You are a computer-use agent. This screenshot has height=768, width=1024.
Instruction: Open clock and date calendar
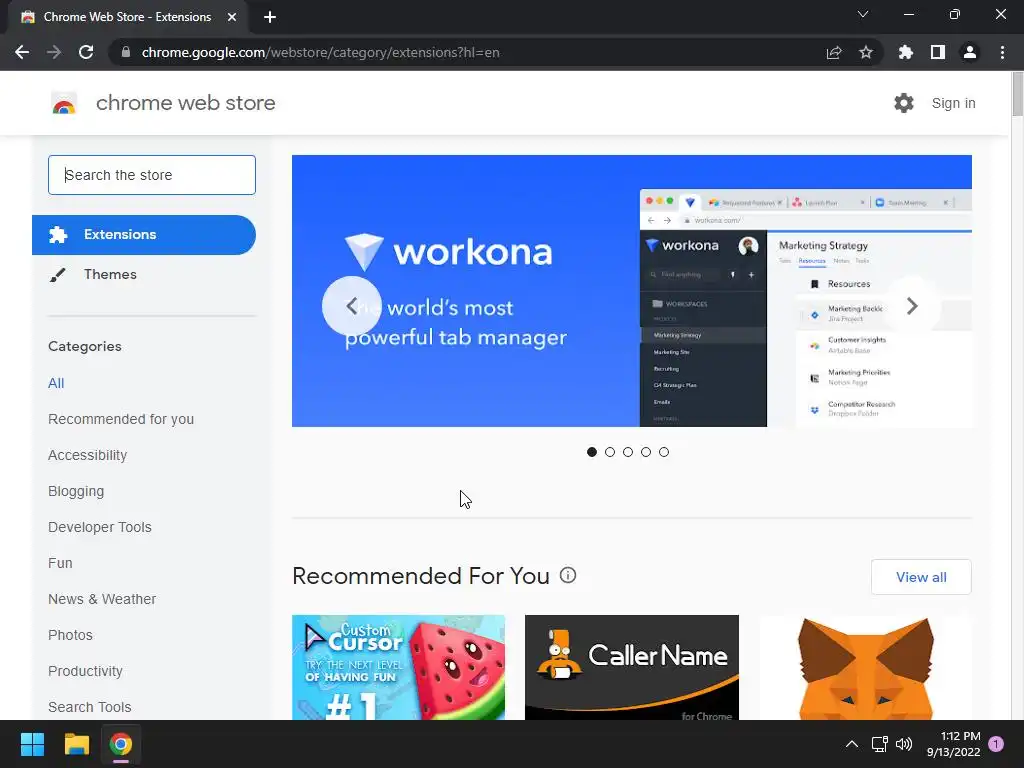(x=953, y=744)
